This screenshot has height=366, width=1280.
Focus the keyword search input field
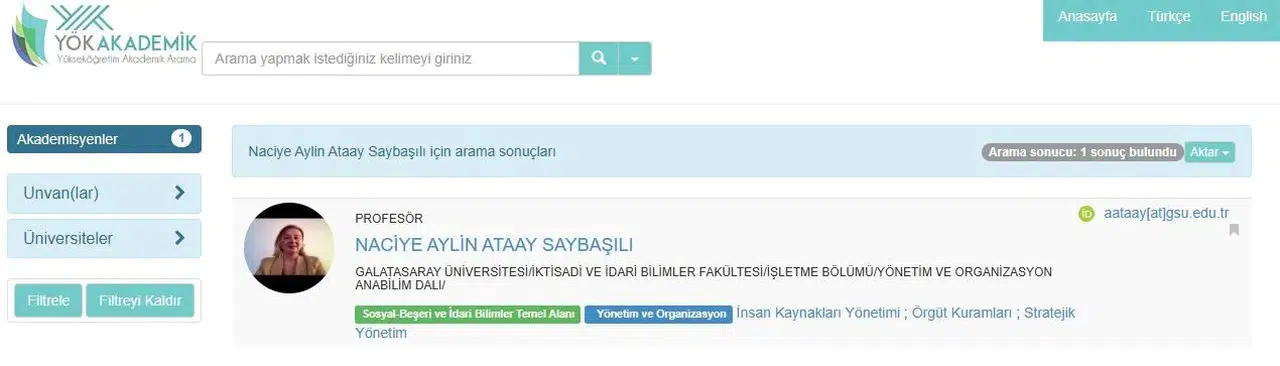(x=391, y=59)
